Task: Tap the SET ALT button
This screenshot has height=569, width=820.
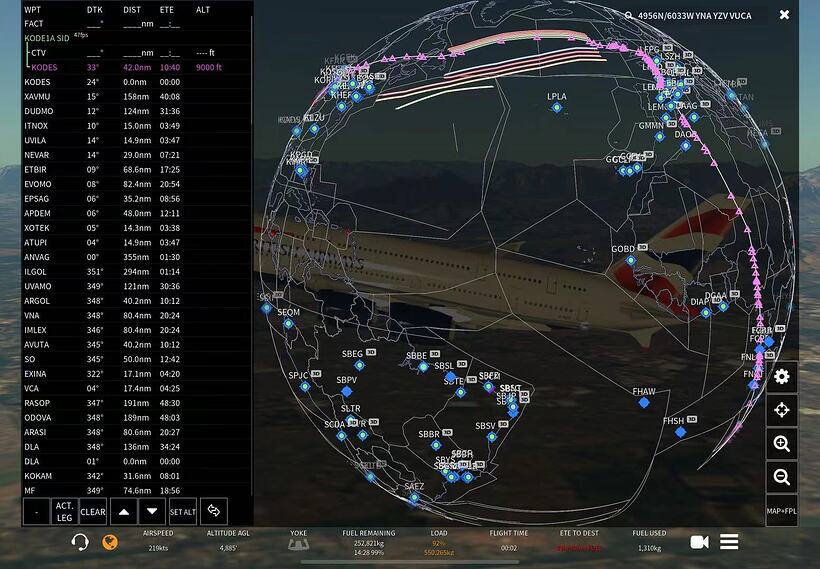Action: pos(183,511)
